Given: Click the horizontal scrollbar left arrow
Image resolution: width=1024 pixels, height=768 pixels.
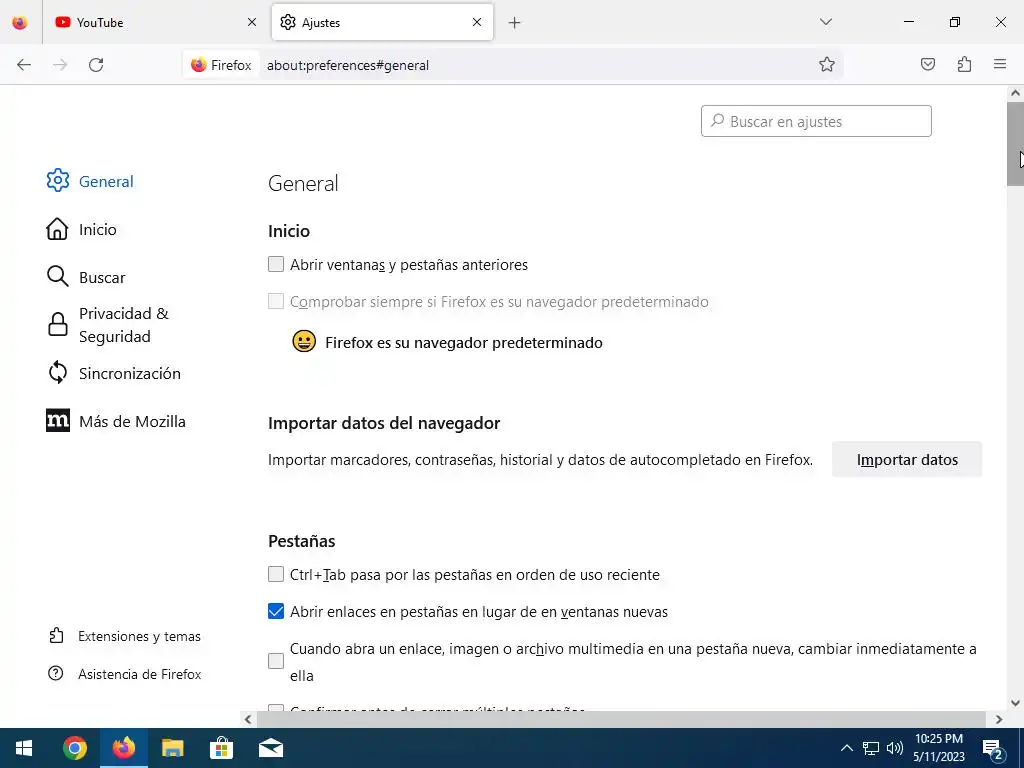Looking at the screenshot, I should click(248, 719).
